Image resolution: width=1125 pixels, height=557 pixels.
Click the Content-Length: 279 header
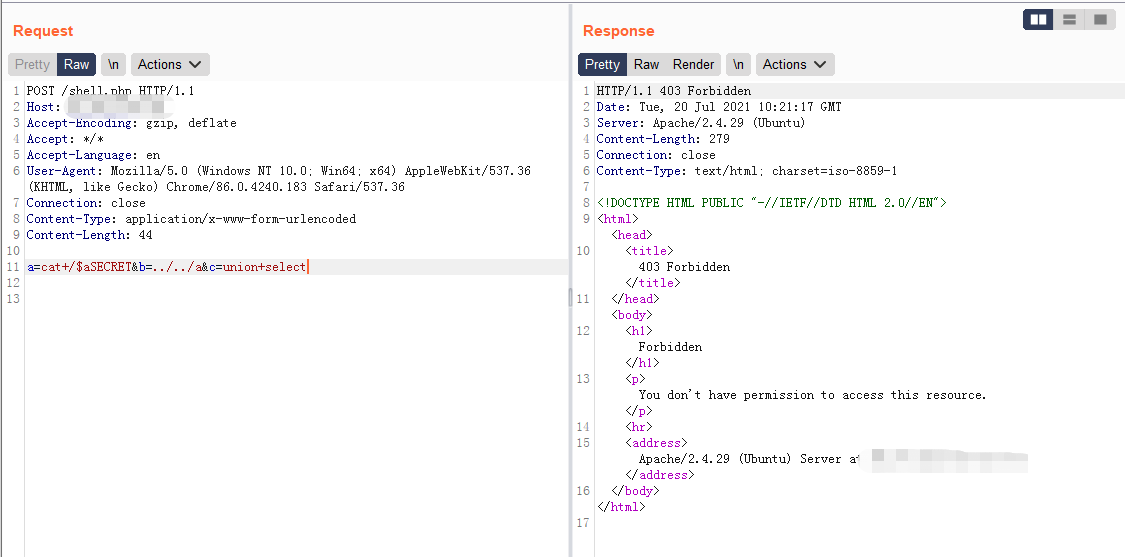point(663,139)
